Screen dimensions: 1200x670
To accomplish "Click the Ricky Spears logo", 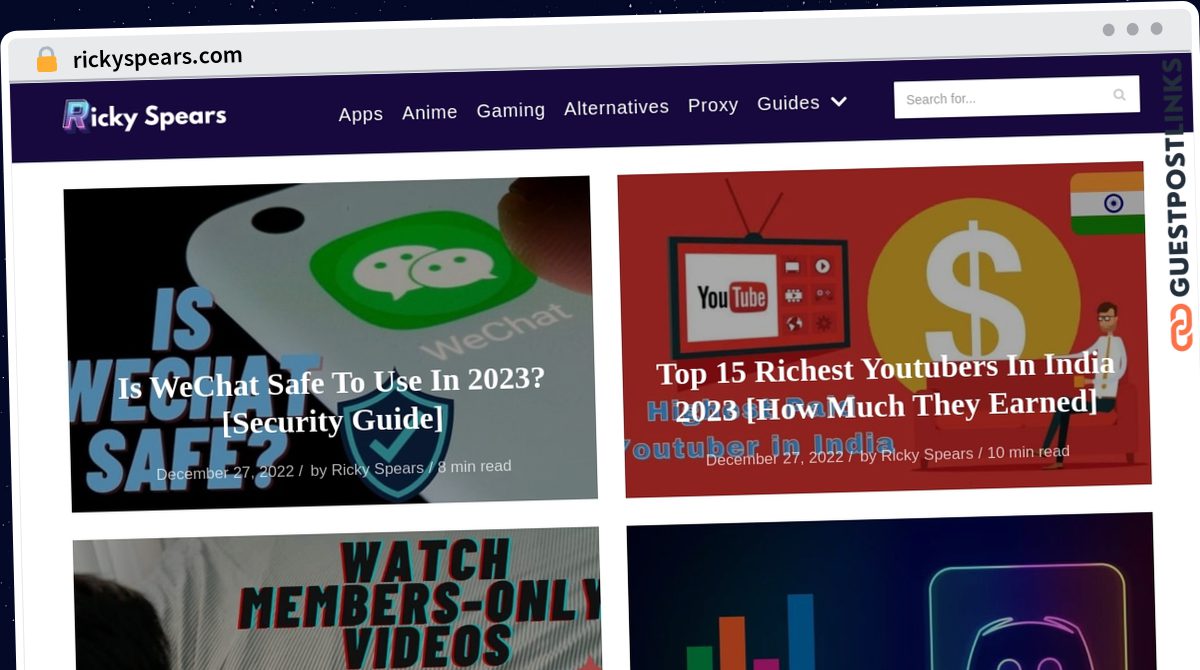I will (x=145, y=116).
